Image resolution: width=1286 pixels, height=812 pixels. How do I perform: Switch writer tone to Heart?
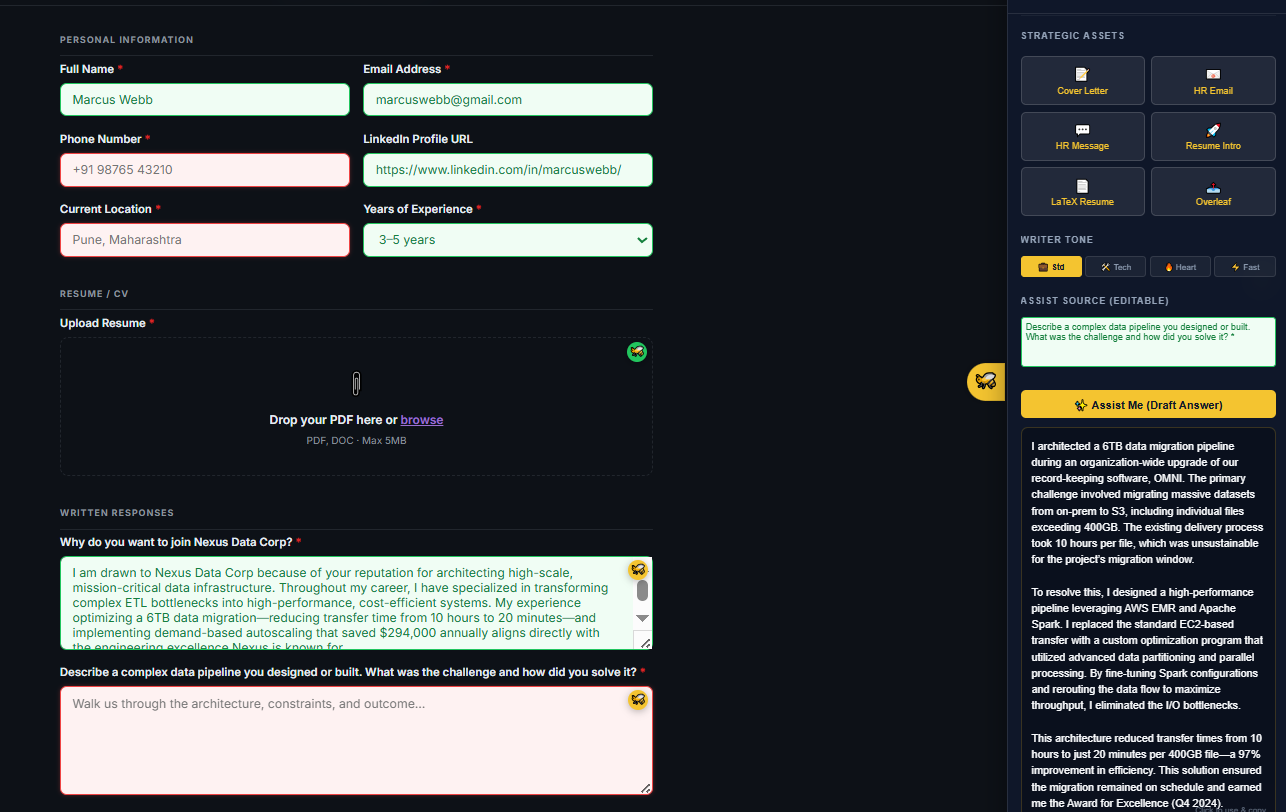1179,267
